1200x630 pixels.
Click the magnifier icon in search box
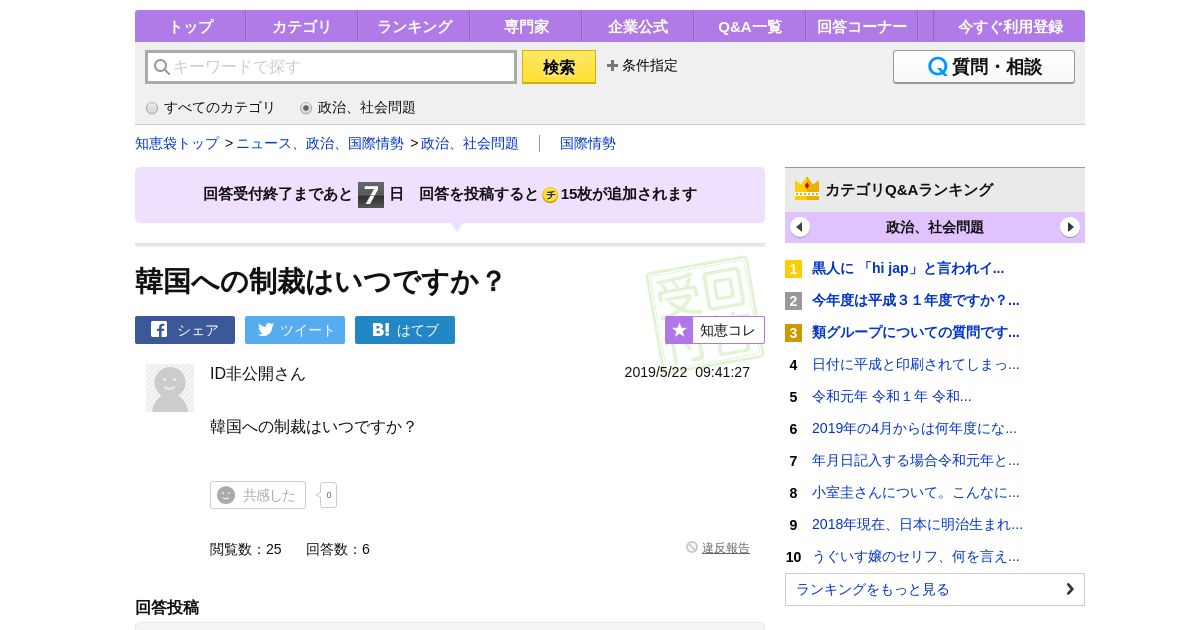point(161,67)
